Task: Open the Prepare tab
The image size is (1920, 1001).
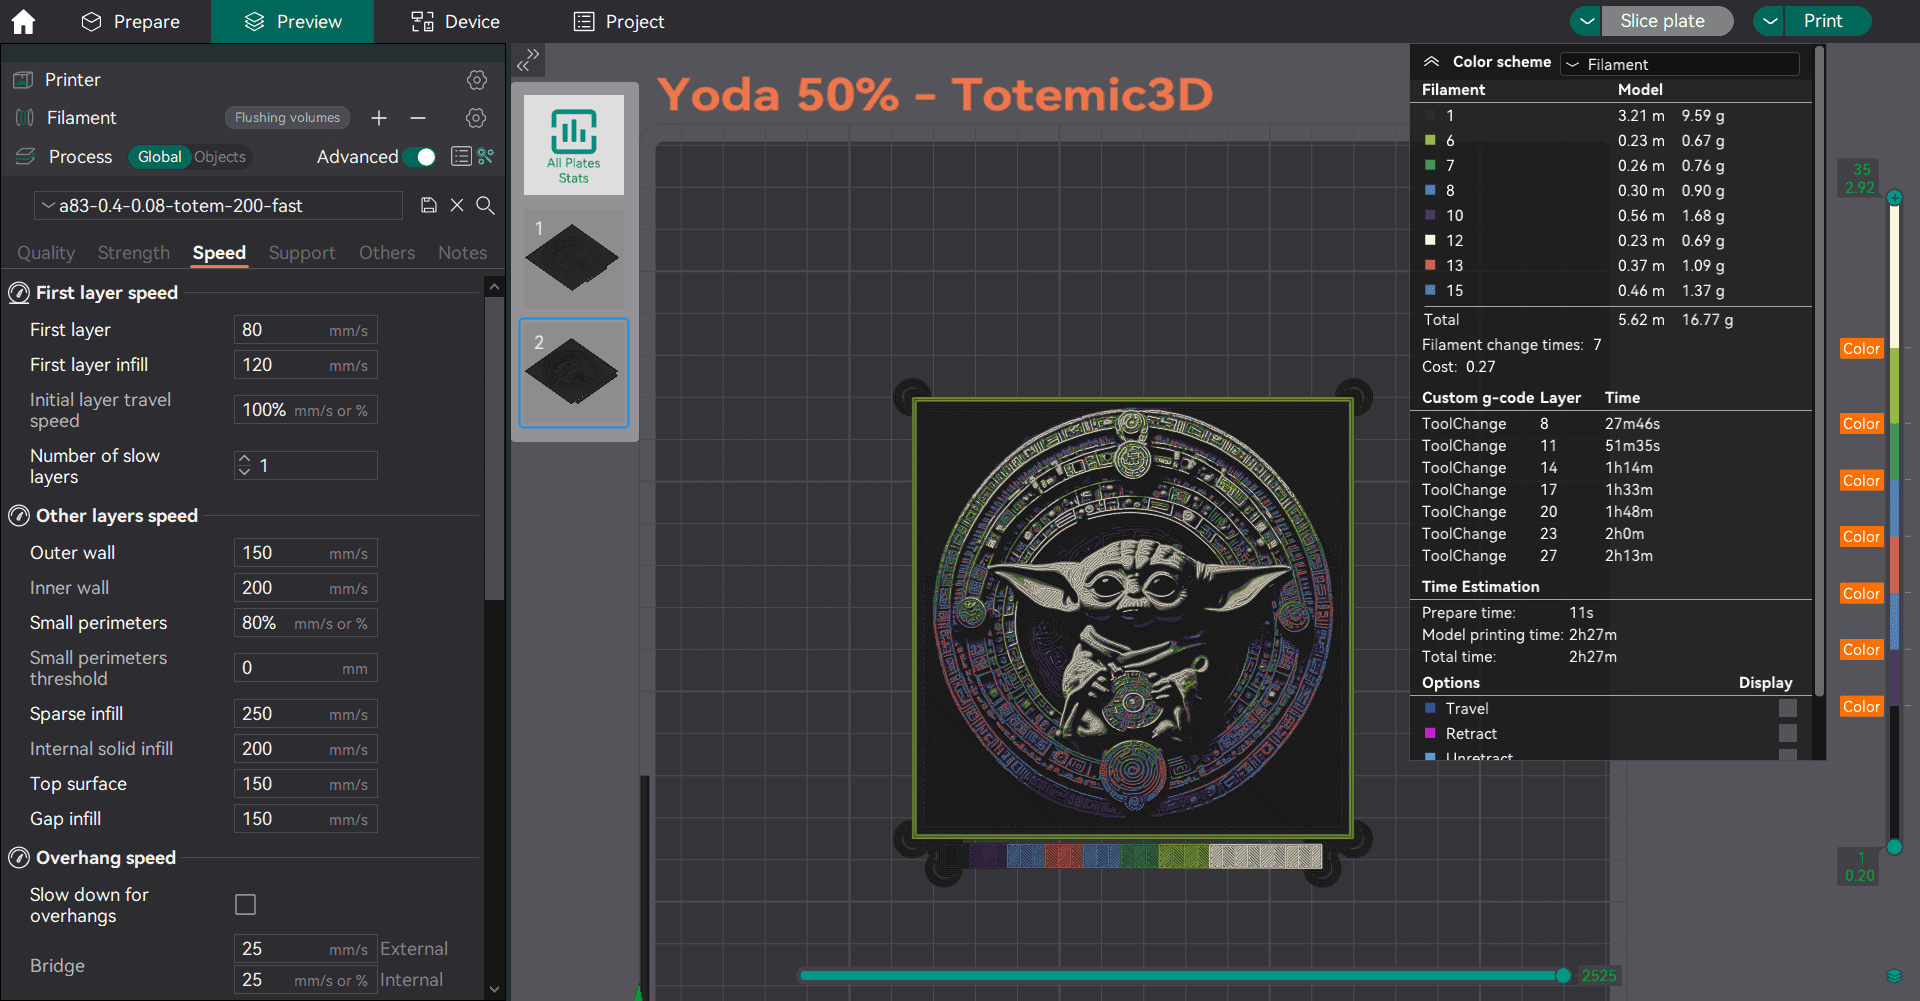Action: (130, 21)
